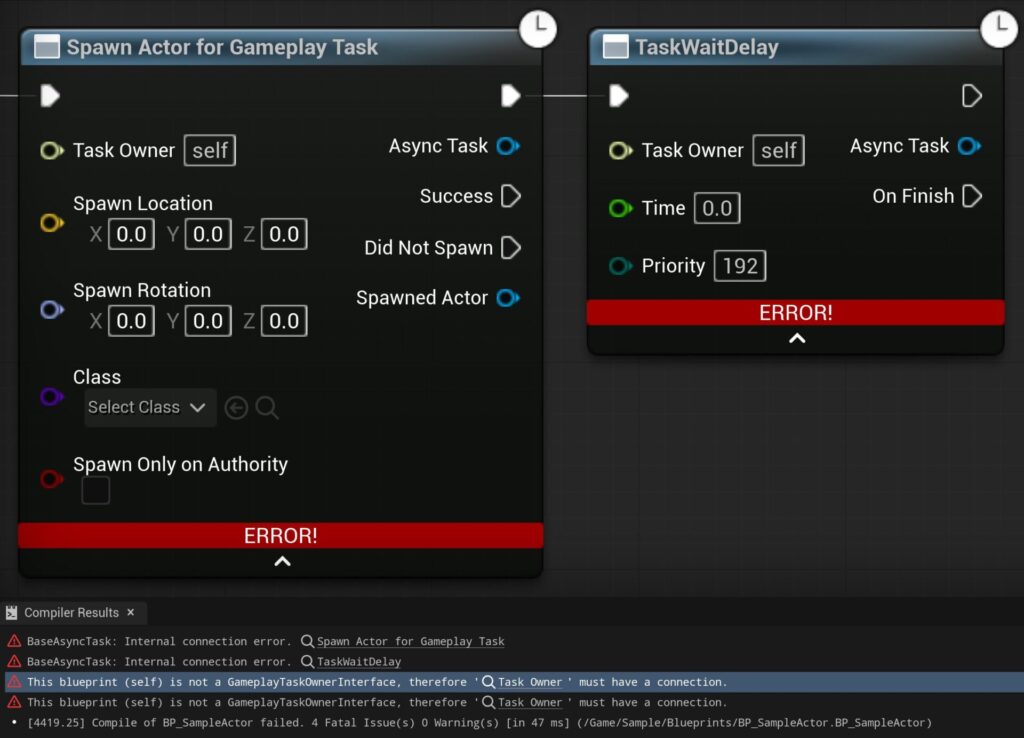Open the TaskWaitDelay link in compiler results
This screenshot has height=738, width=1024.
pyautogui.click(x=358, y=662)
